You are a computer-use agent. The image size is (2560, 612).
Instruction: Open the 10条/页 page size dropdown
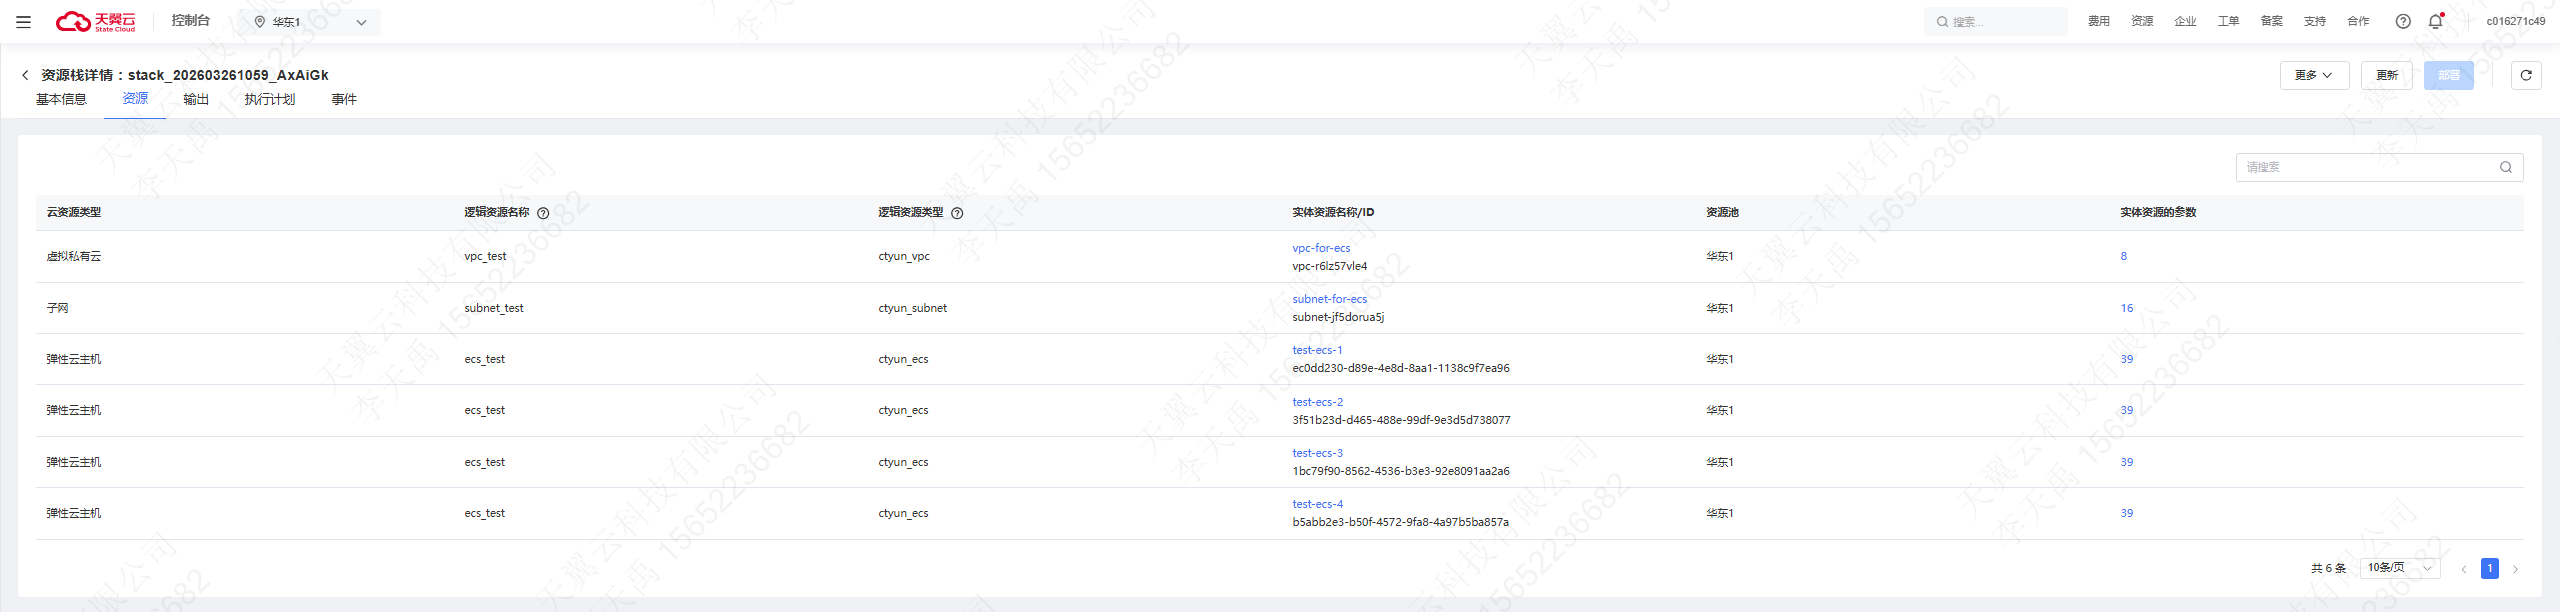pyautogui.click(x=2400, y=568)
